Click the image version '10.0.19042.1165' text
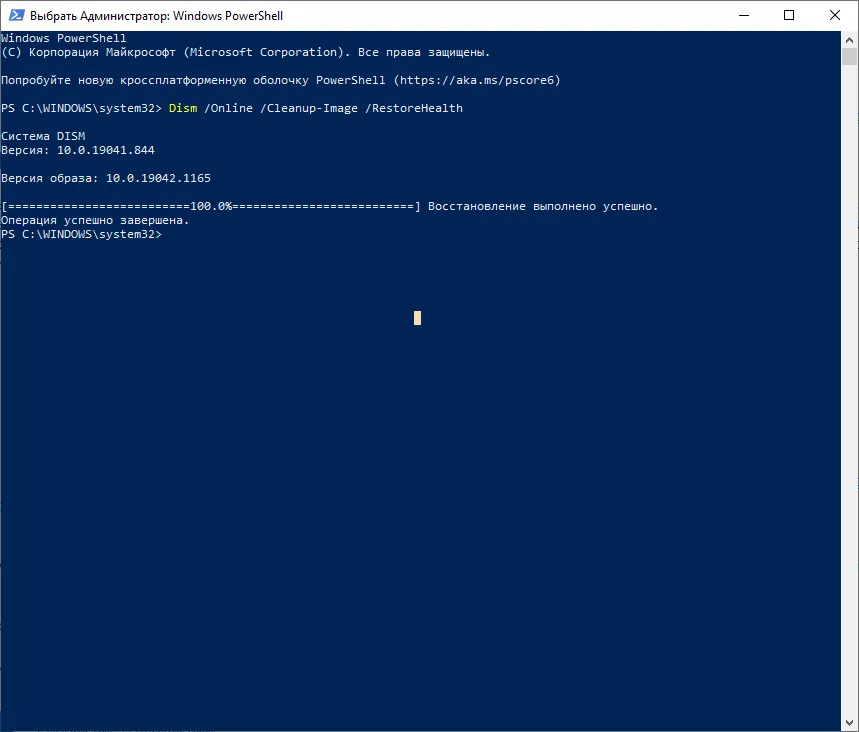 point(158,178)
